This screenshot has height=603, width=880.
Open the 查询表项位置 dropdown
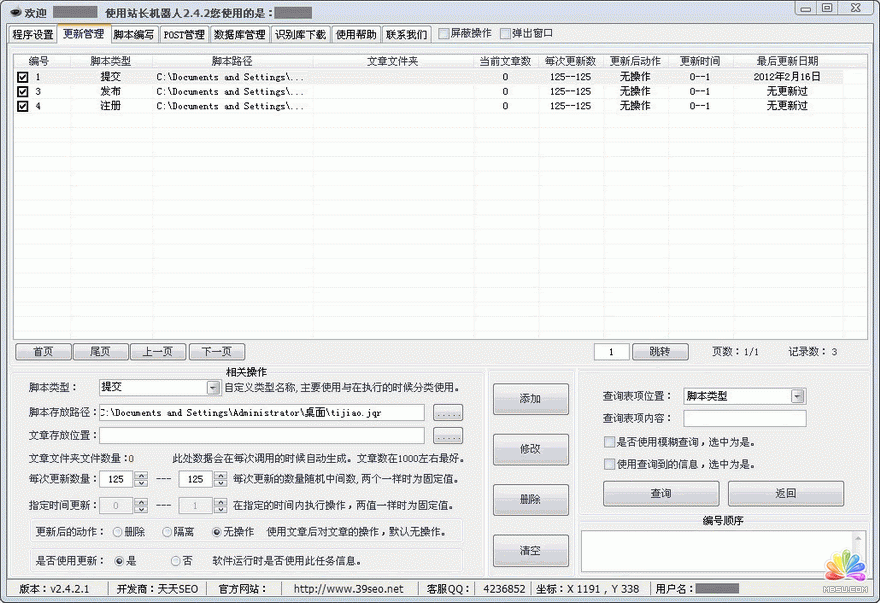(798, 395)
